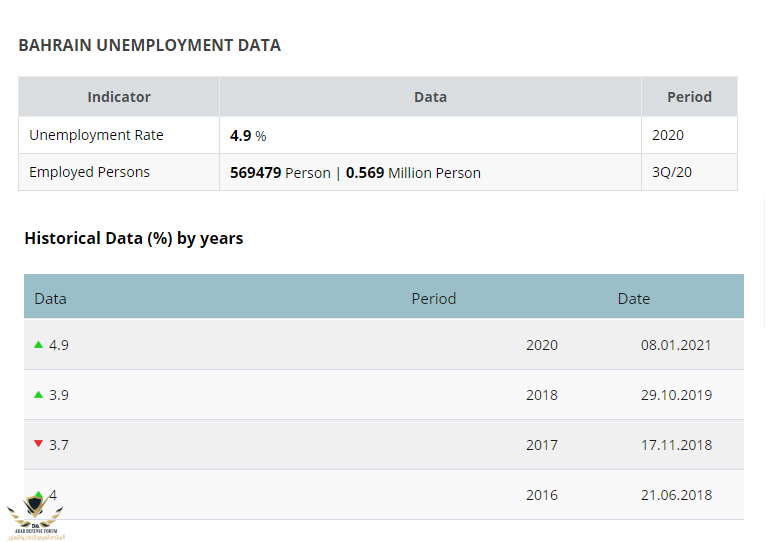Click the Period header in historical table
Viewport: 767px width, 542px height.
tap(433, 299)
